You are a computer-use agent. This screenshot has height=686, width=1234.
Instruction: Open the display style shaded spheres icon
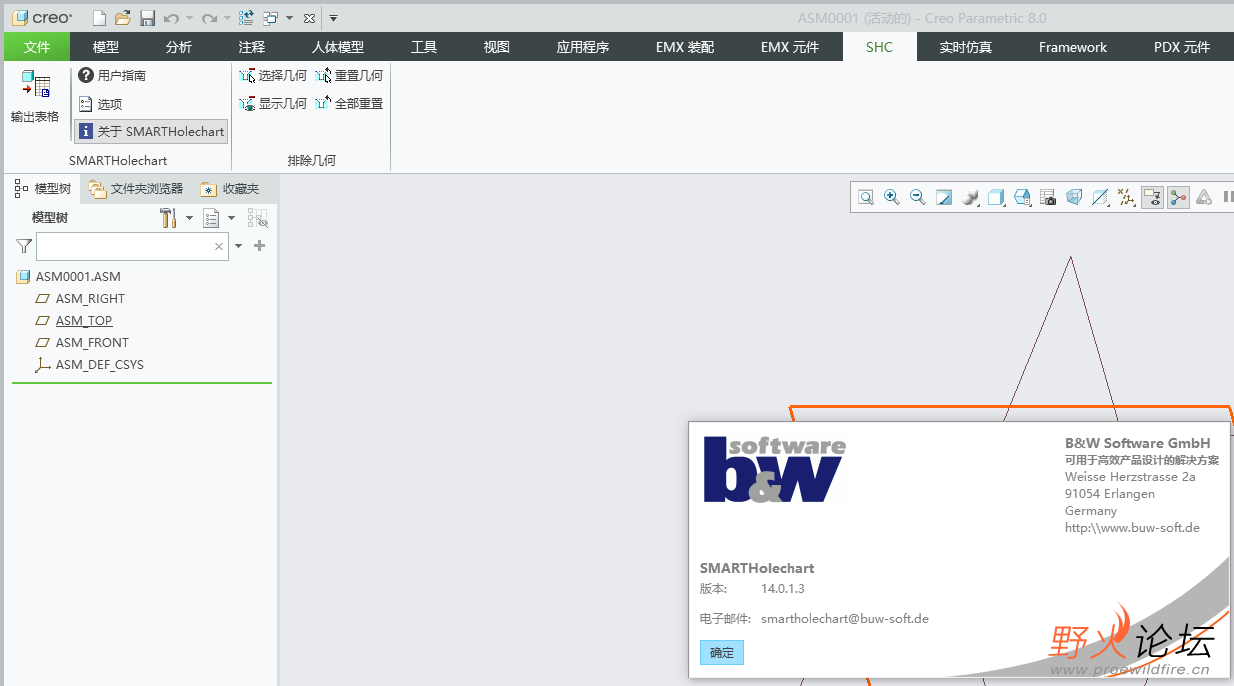click(x=970, y=197)
